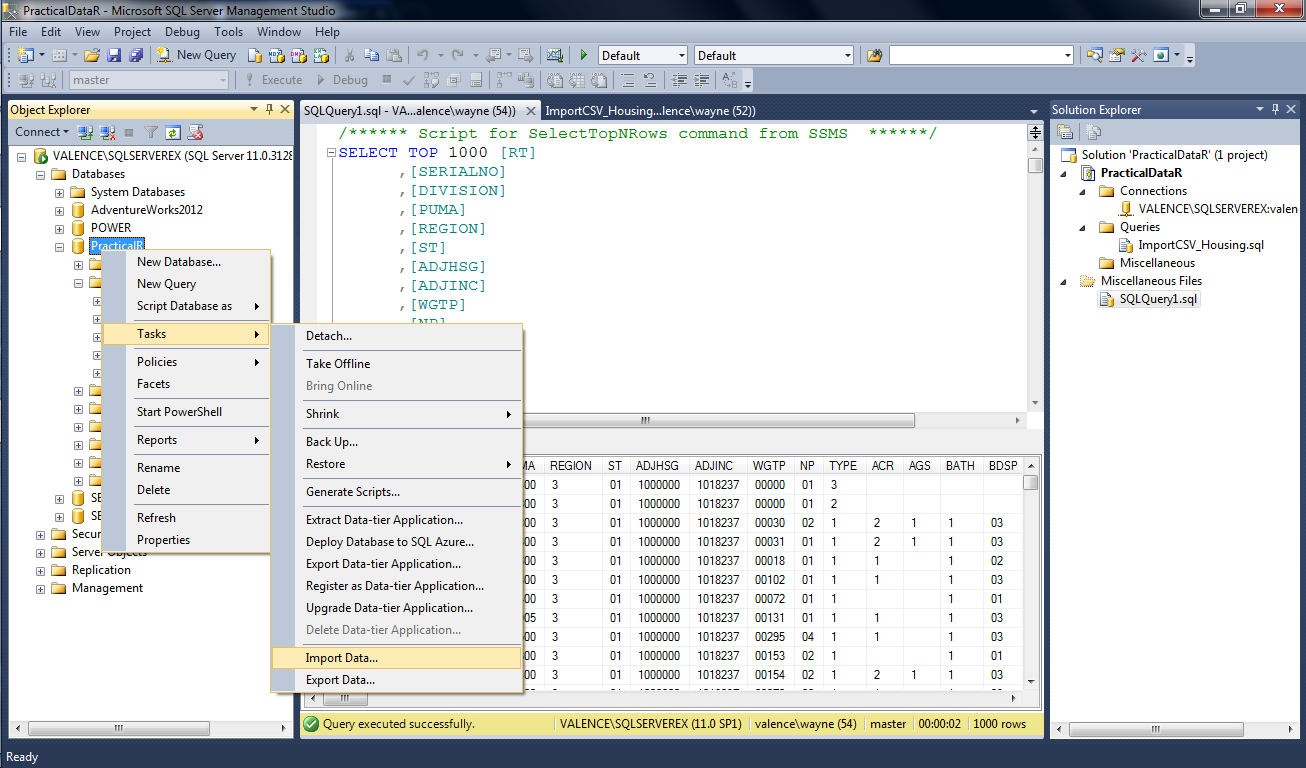Click the Increase Indent icon

click(702, 80)
